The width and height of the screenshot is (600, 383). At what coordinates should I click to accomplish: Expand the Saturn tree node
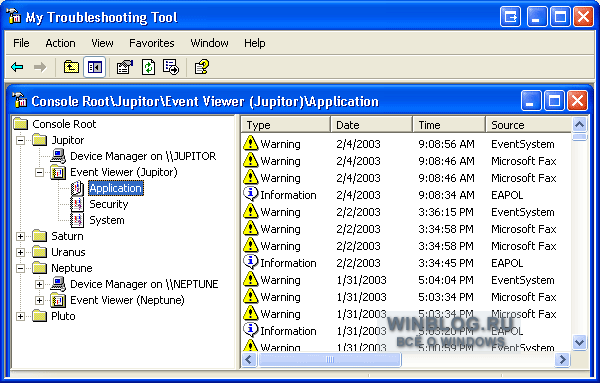click(x=20, y=236)
